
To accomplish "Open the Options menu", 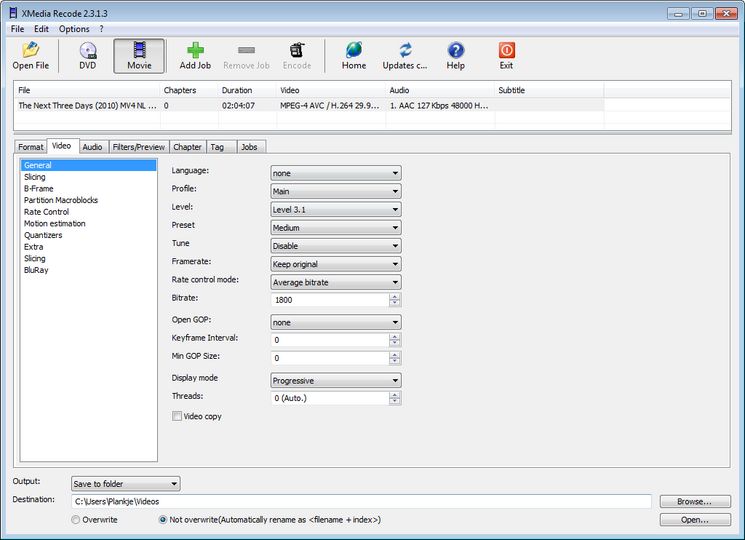I will [x=74, y=29].
